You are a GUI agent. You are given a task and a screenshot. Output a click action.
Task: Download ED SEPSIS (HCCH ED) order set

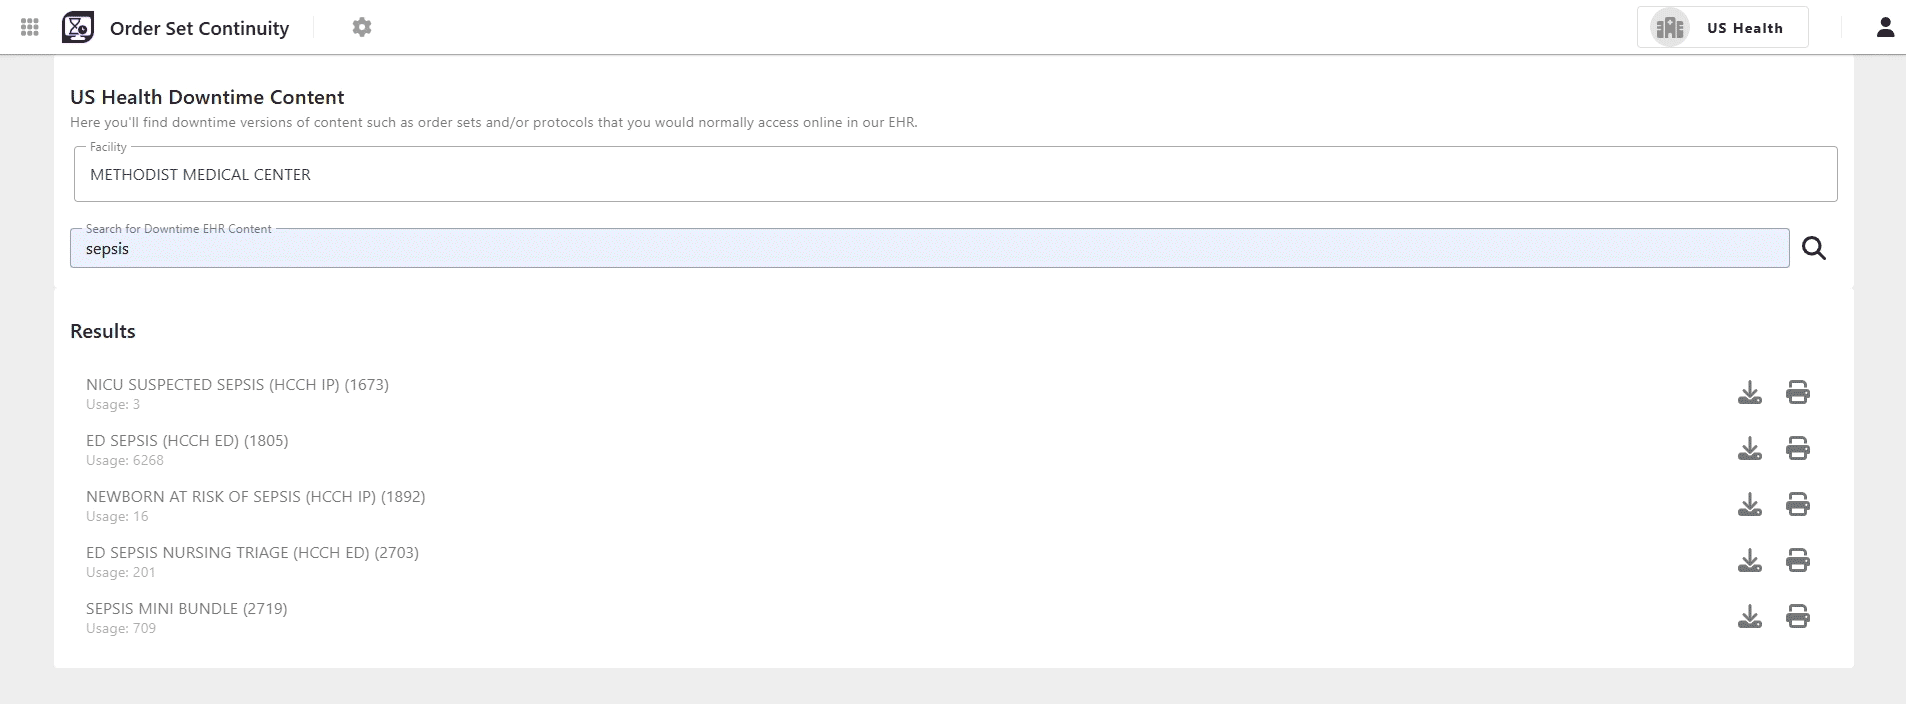click(x=1750, y=449)
